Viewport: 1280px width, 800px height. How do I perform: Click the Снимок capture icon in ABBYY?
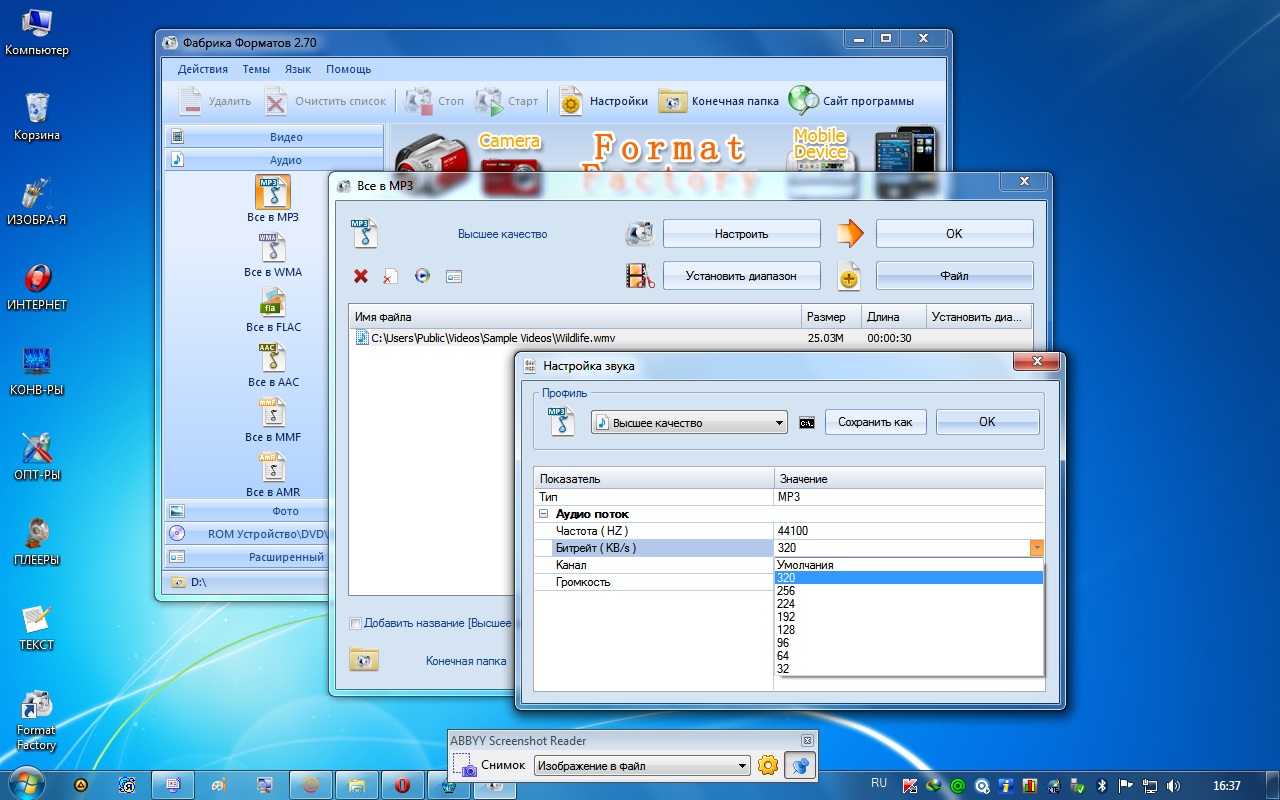click(465, 765)
